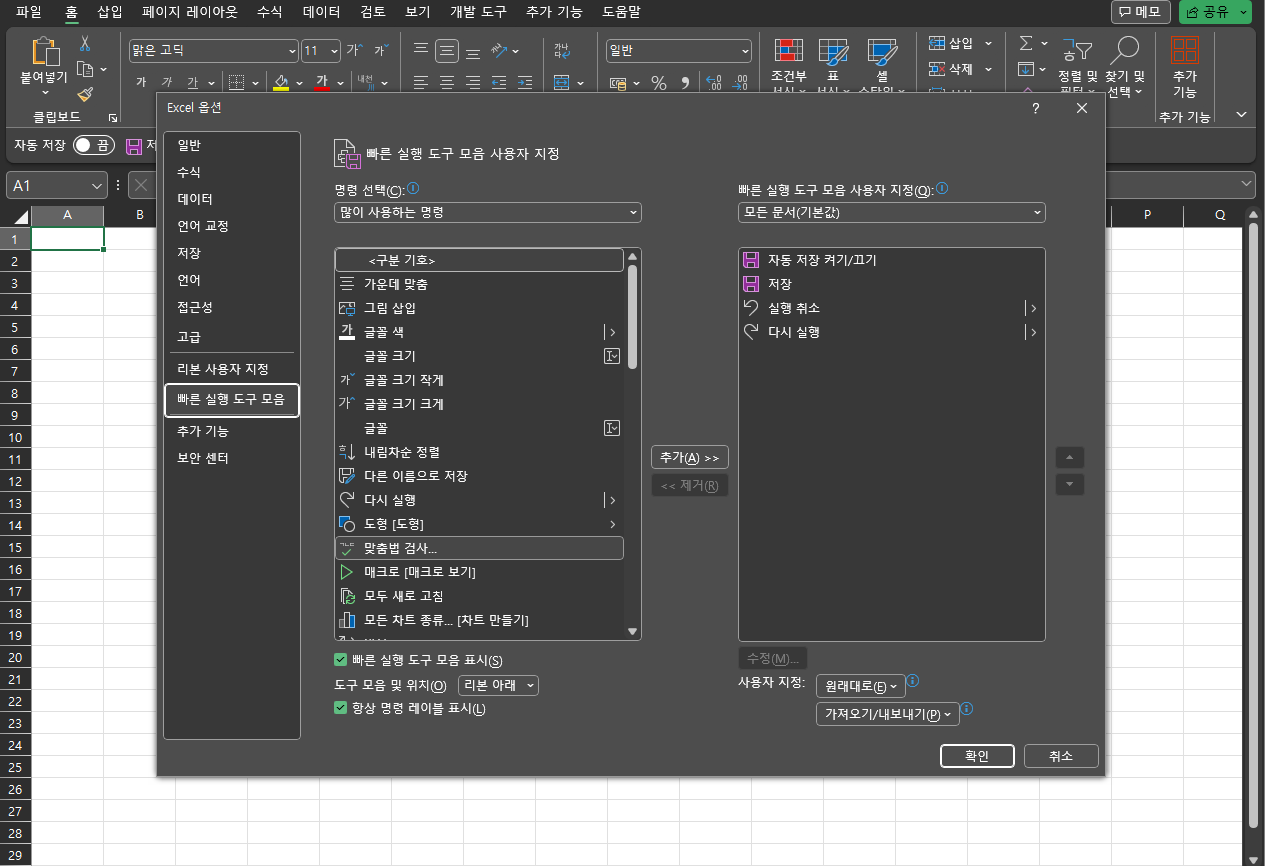Select 자동 저장 켜기/끄기 in right list
The image size is (1265, 866).
[891, 260]
